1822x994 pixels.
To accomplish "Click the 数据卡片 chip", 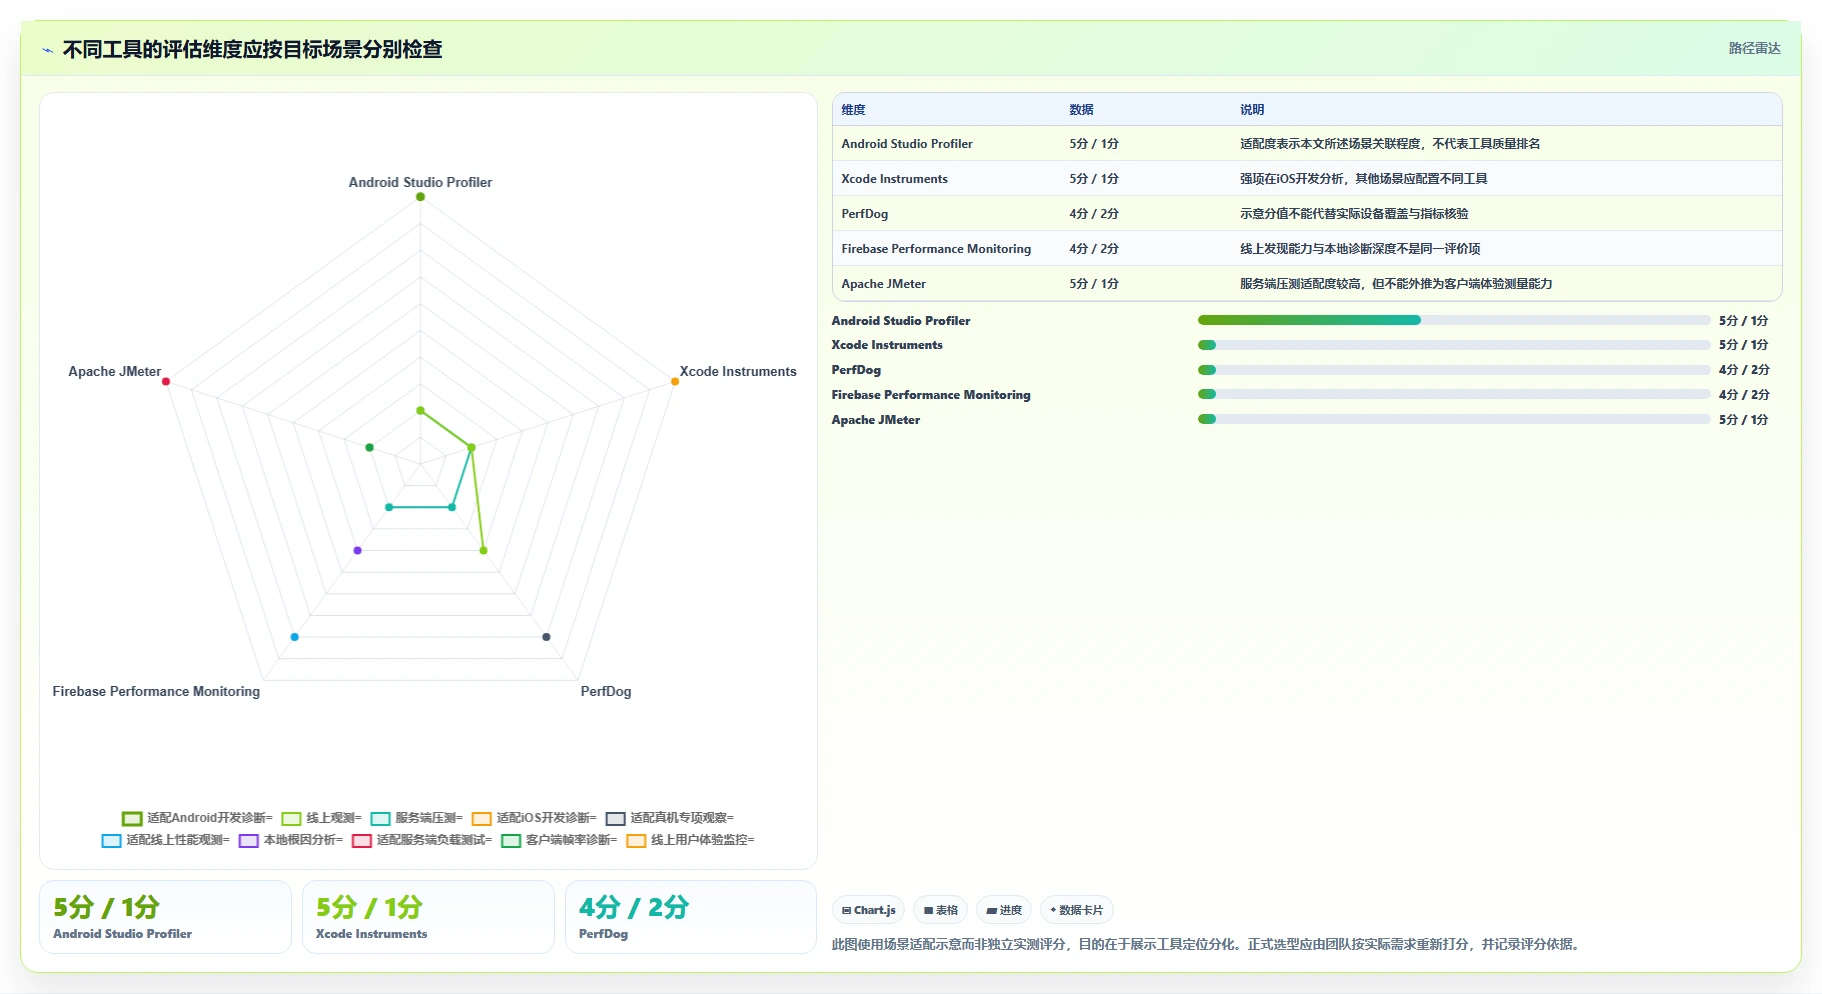I will 1076,910.
